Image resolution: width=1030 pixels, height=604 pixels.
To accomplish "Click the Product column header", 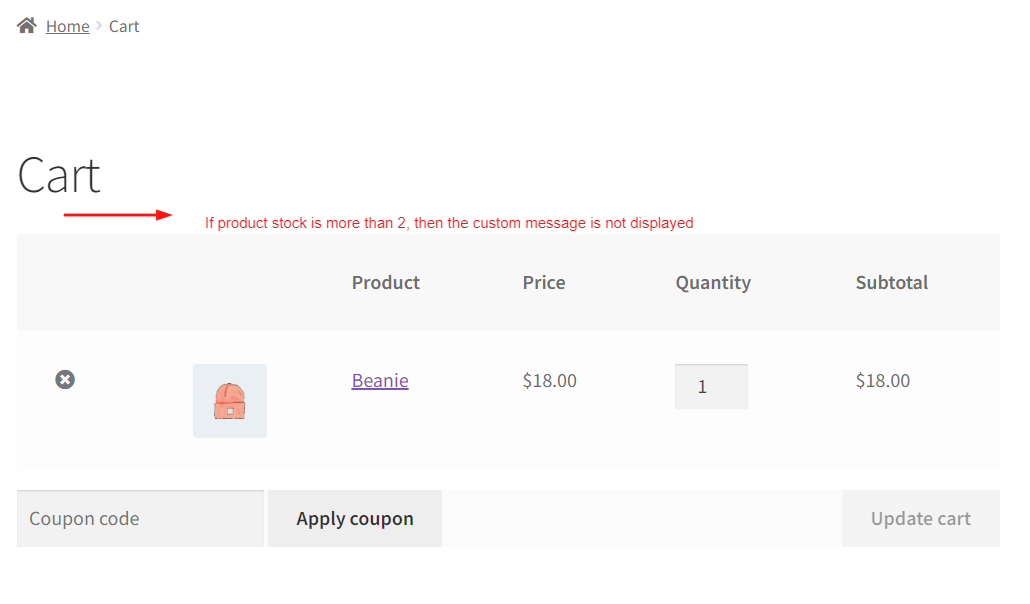I will point(385,282).
